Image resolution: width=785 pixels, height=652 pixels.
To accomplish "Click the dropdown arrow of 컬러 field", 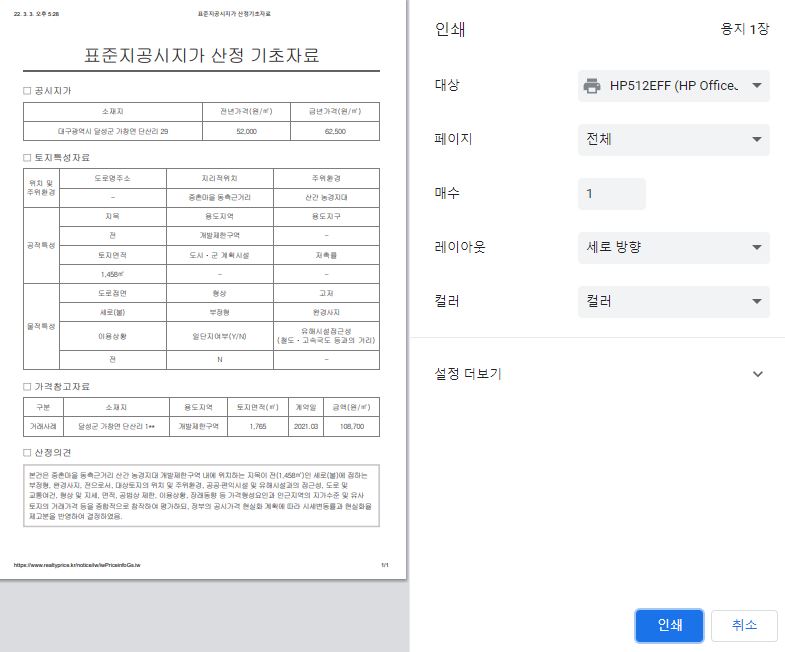I will tap(757, 301).
